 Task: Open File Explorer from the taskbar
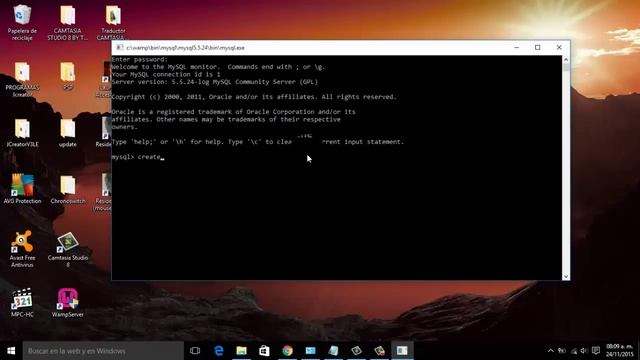[242, 351]
